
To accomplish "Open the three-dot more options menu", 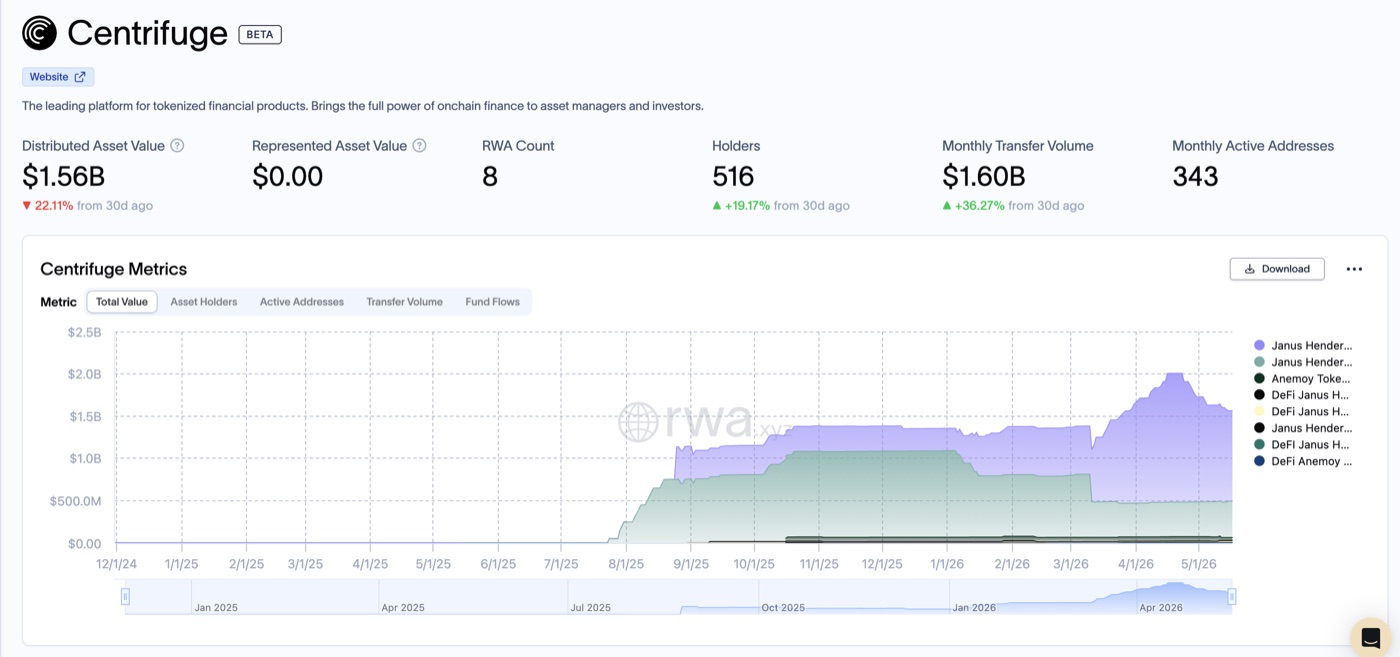I will [1354, 269].
